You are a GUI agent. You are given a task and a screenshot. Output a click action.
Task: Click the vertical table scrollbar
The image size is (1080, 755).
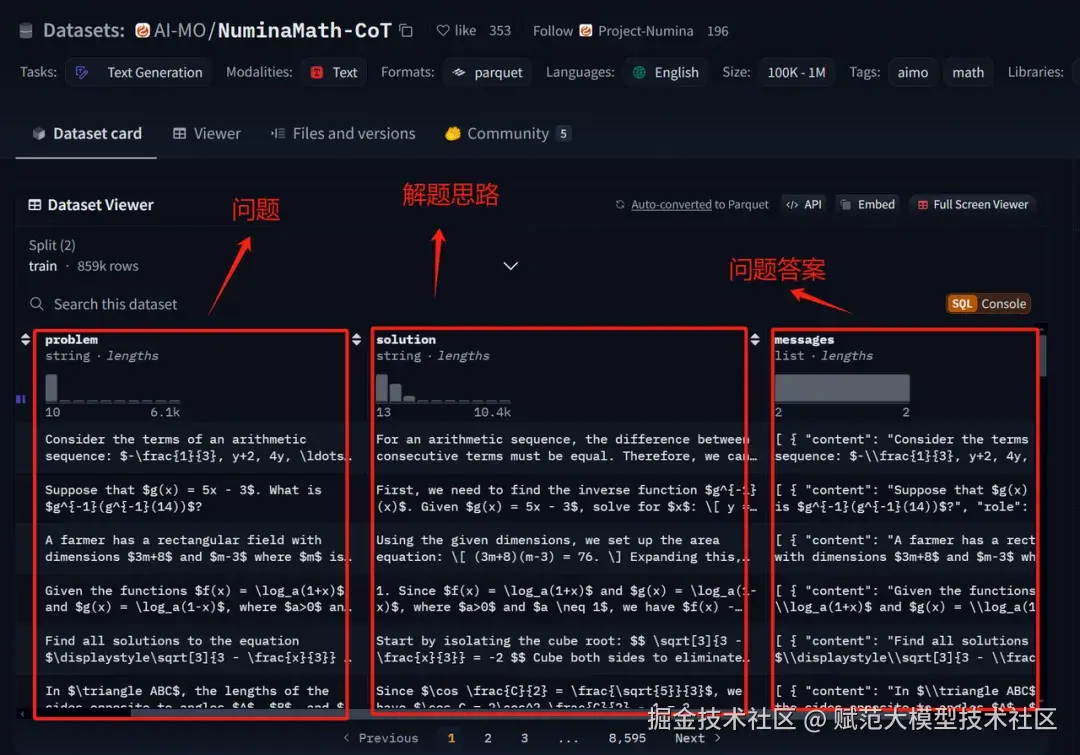(1043, 355)
